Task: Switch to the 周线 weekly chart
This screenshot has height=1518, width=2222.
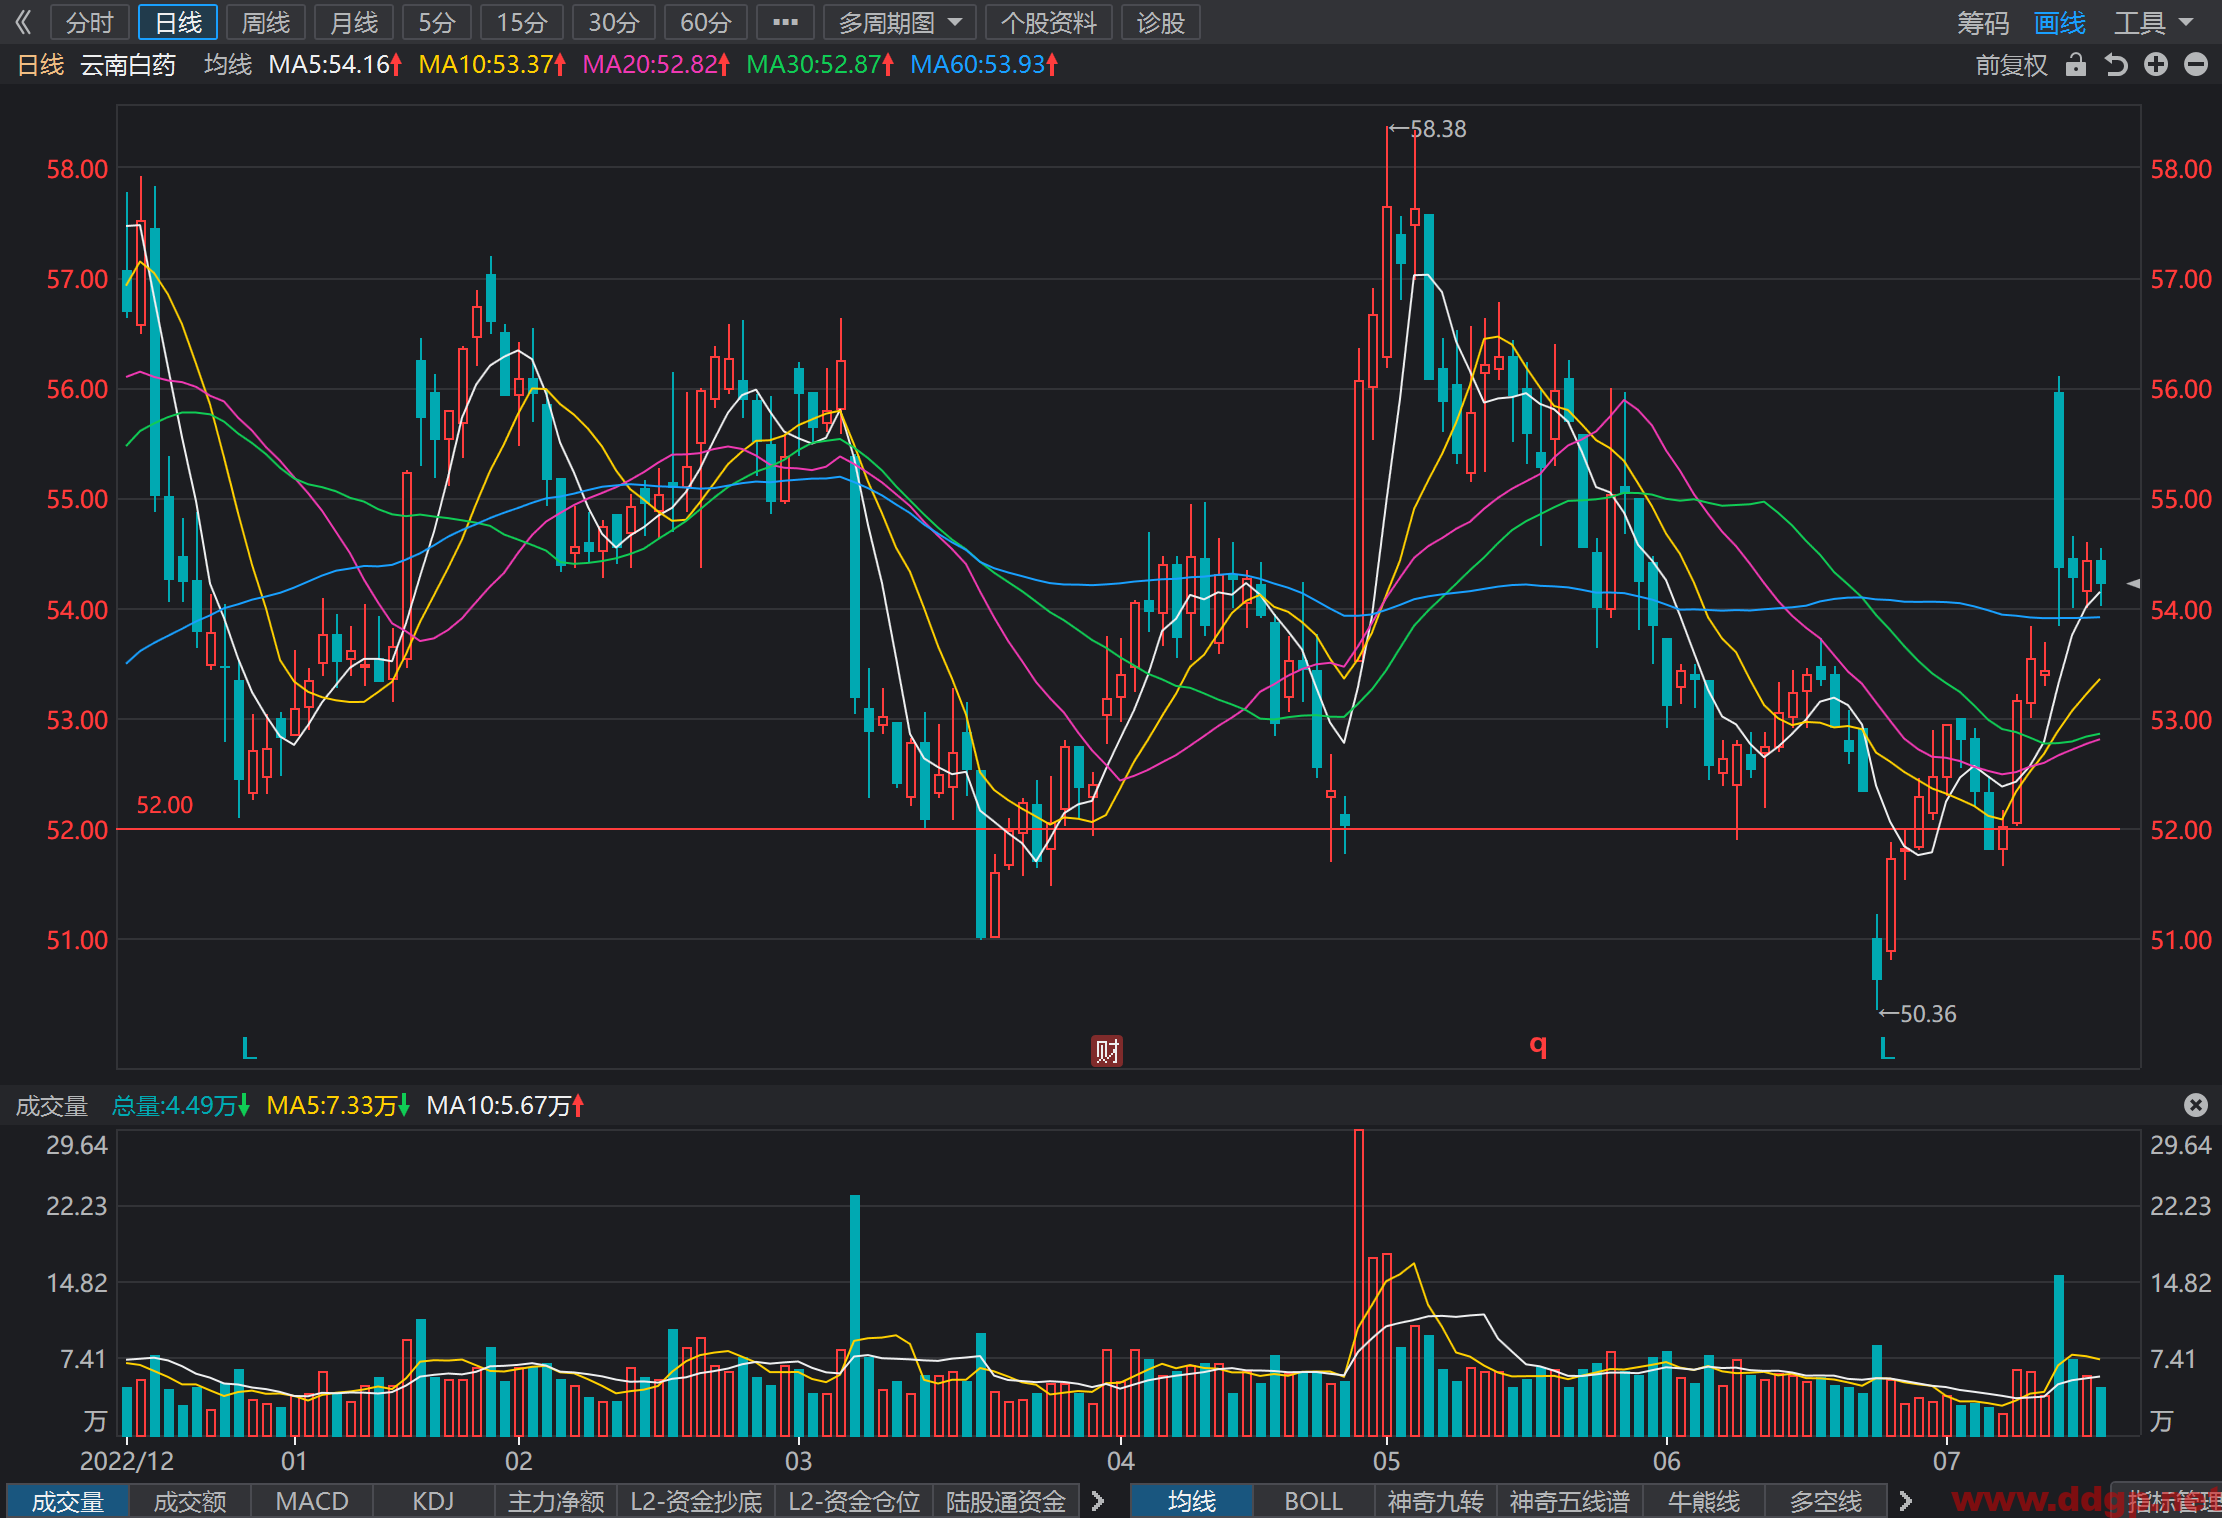Action: click(266, 22)
